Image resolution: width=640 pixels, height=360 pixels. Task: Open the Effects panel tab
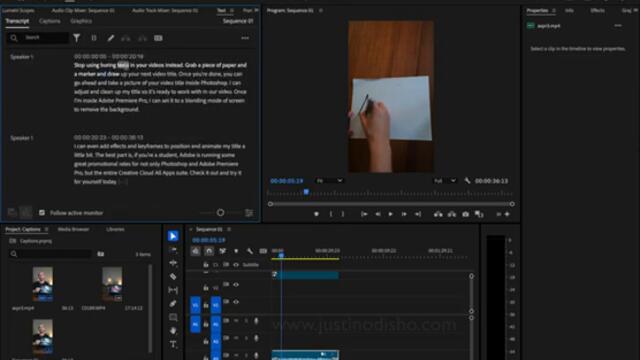coord(598,10)
